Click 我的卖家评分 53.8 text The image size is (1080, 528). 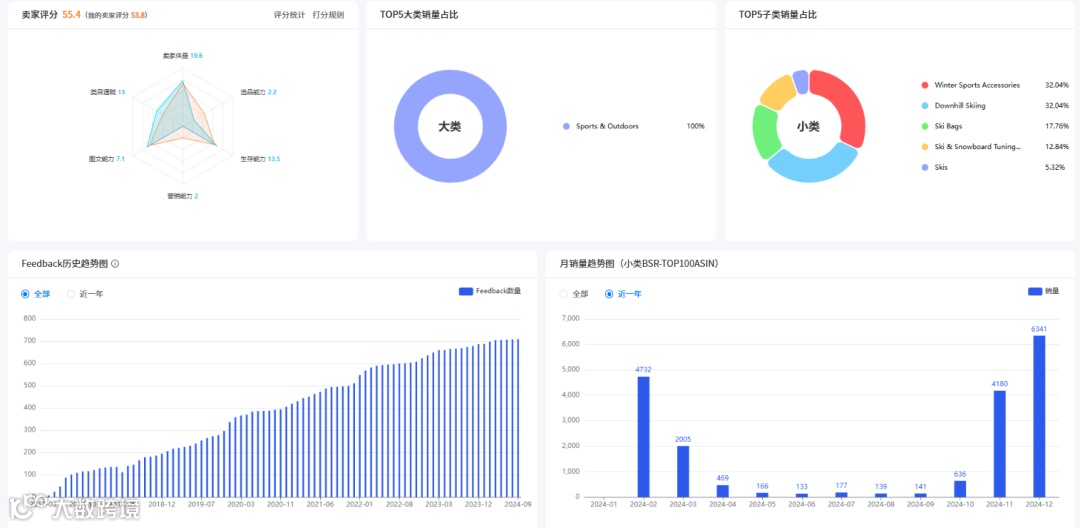tap(116, 15)
